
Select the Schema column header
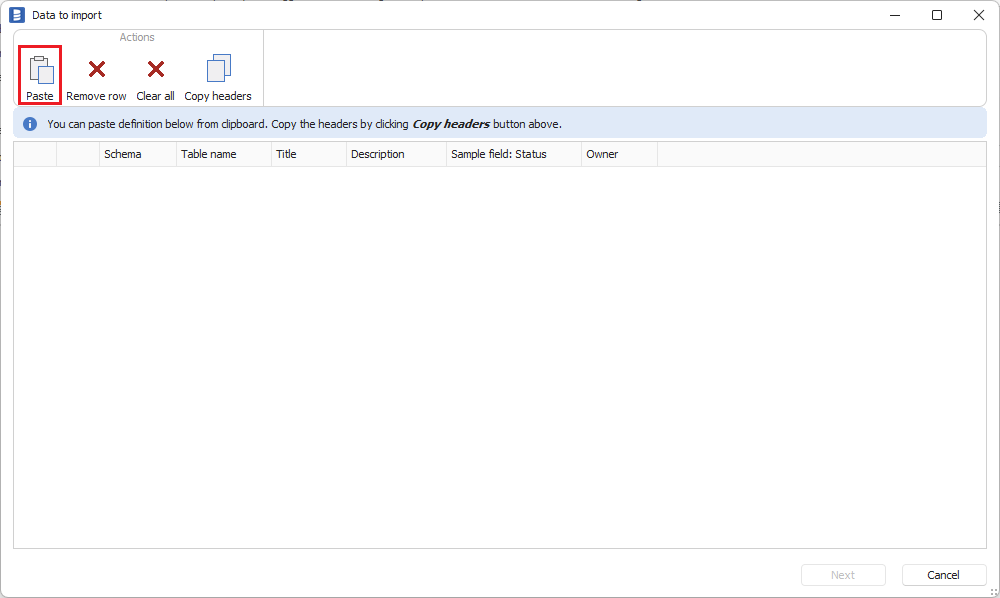[138, 154]
